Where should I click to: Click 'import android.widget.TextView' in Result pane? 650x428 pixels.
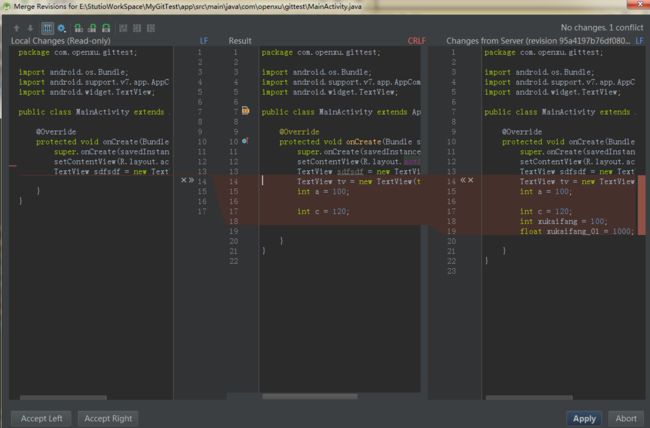[x=330, y=92]
